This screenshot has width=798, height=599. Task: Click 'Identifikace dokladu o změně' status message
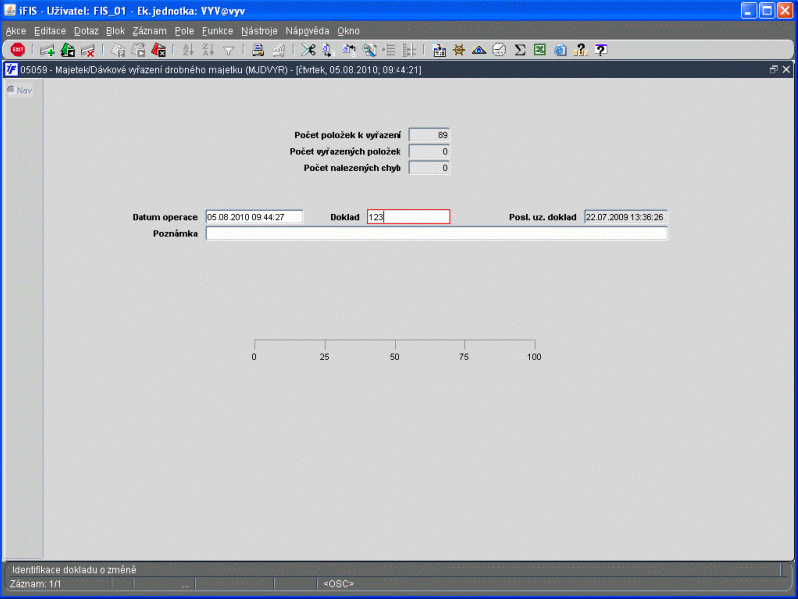pos(74,569)
